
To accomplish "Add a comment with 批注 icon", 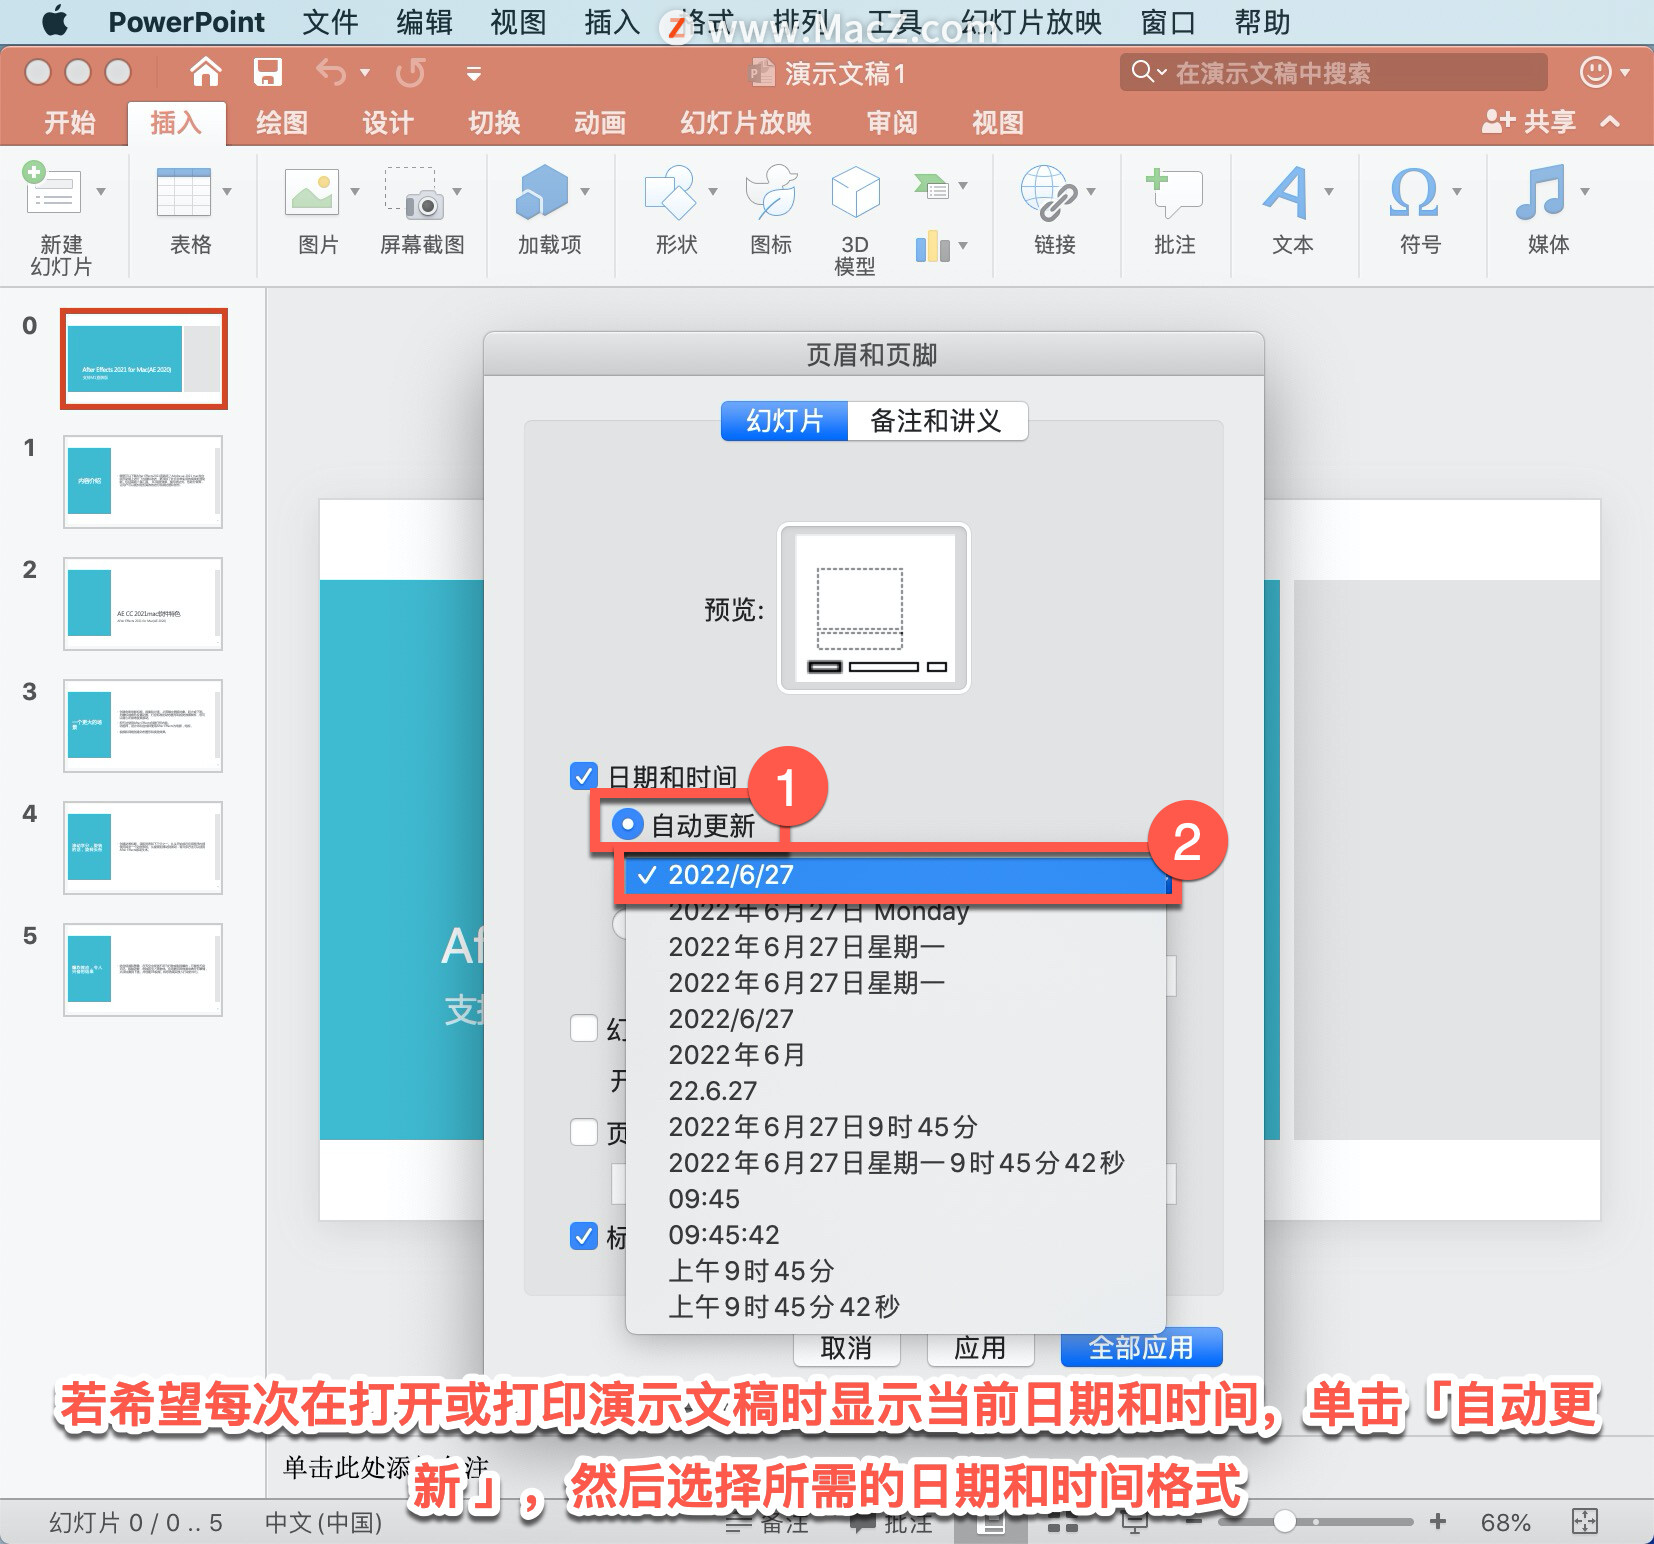I will tap(1174, 192).
